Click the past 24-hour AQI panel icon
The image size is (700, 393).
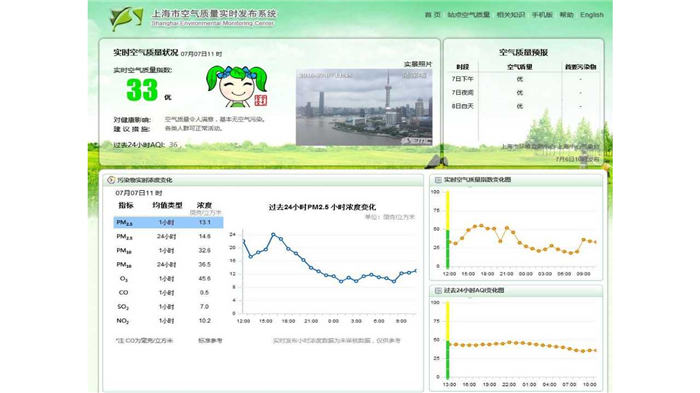(438, 291)
